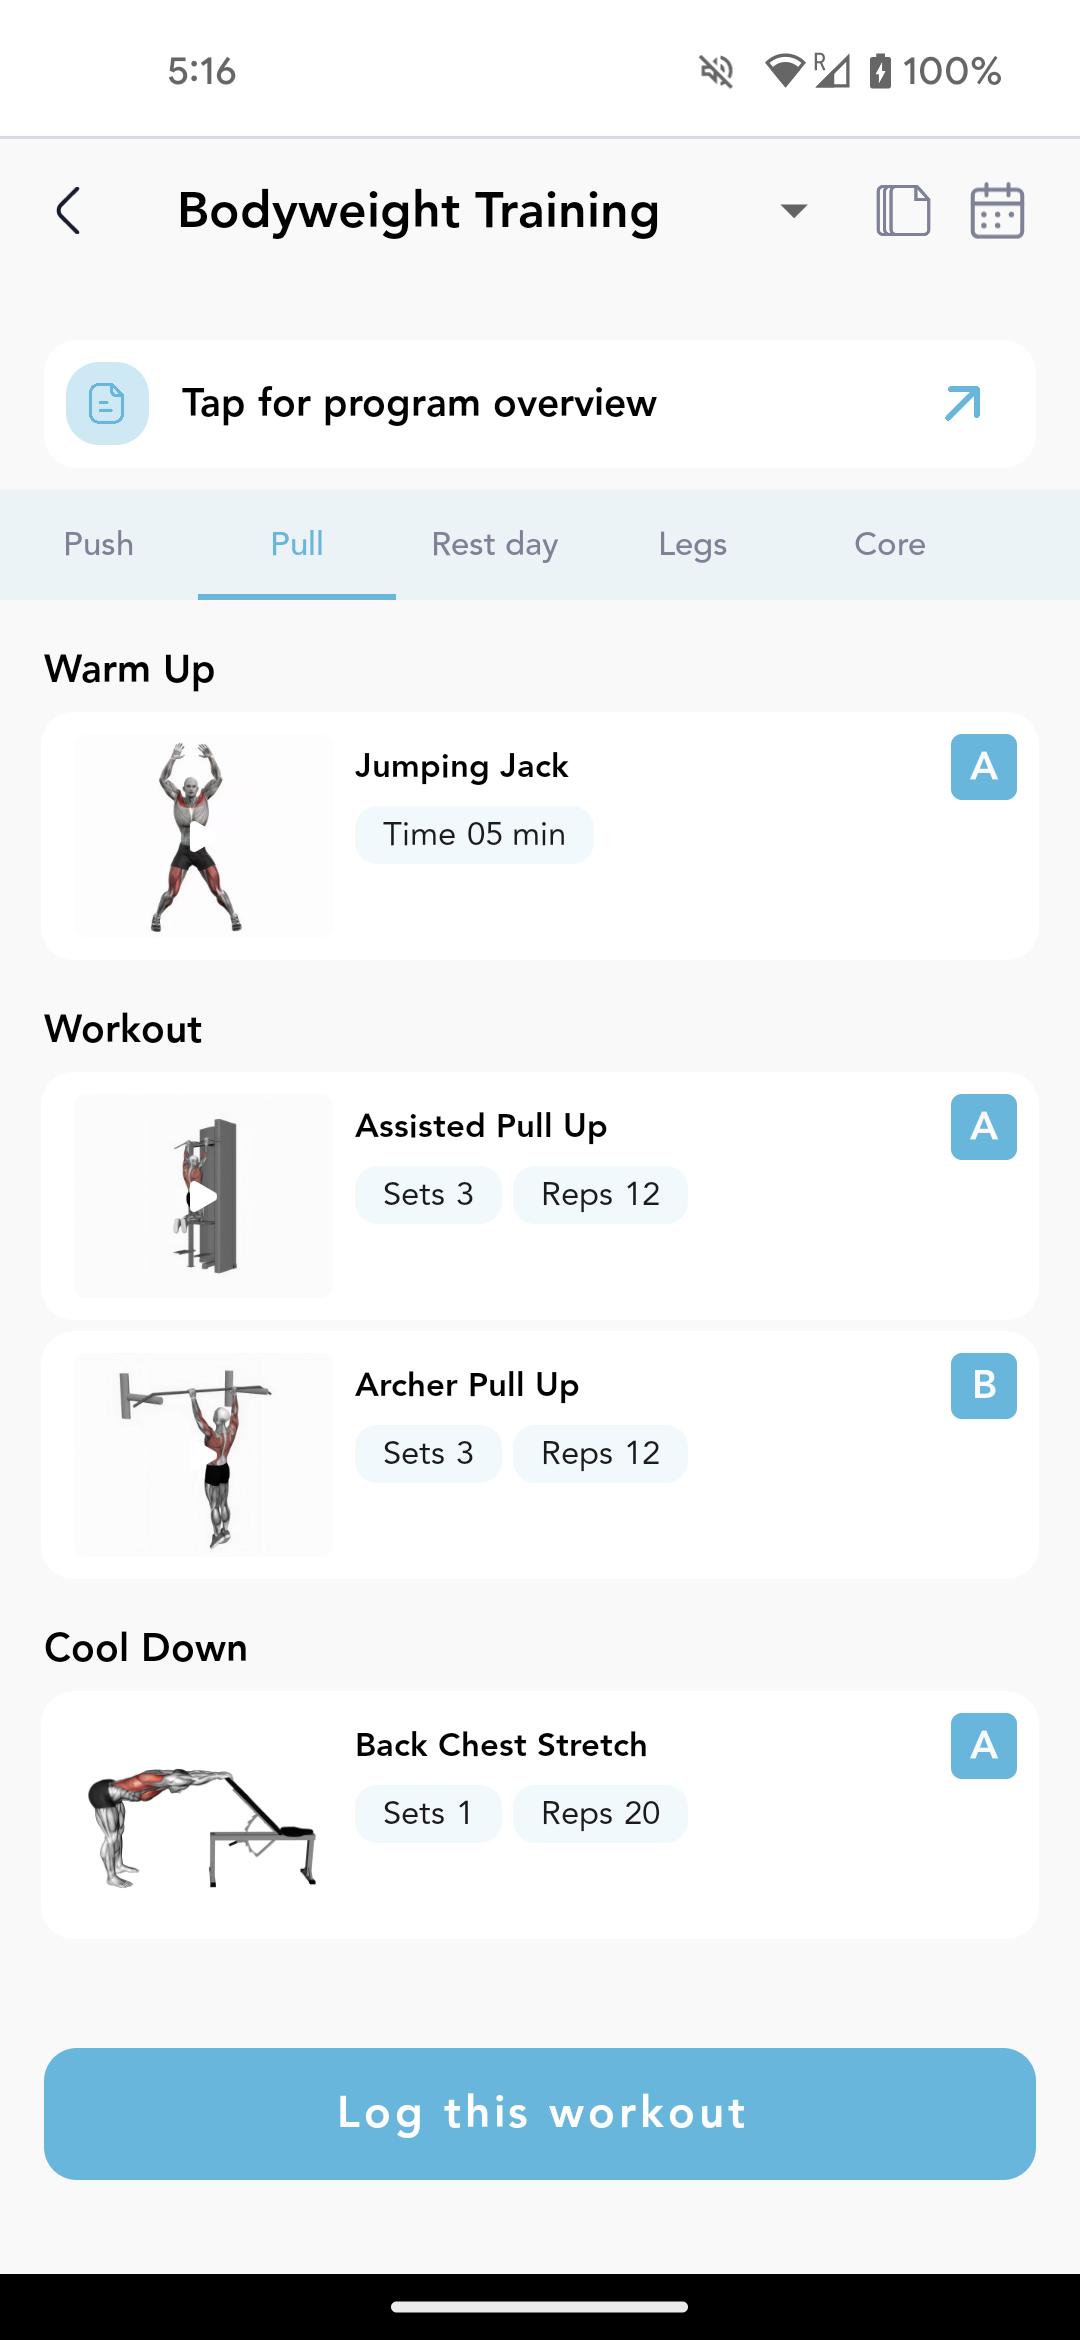Open the Back Chest Stretch thumbnail
The width and height of the screenshot is (1080, 2340).
[x=203, y=1815]
